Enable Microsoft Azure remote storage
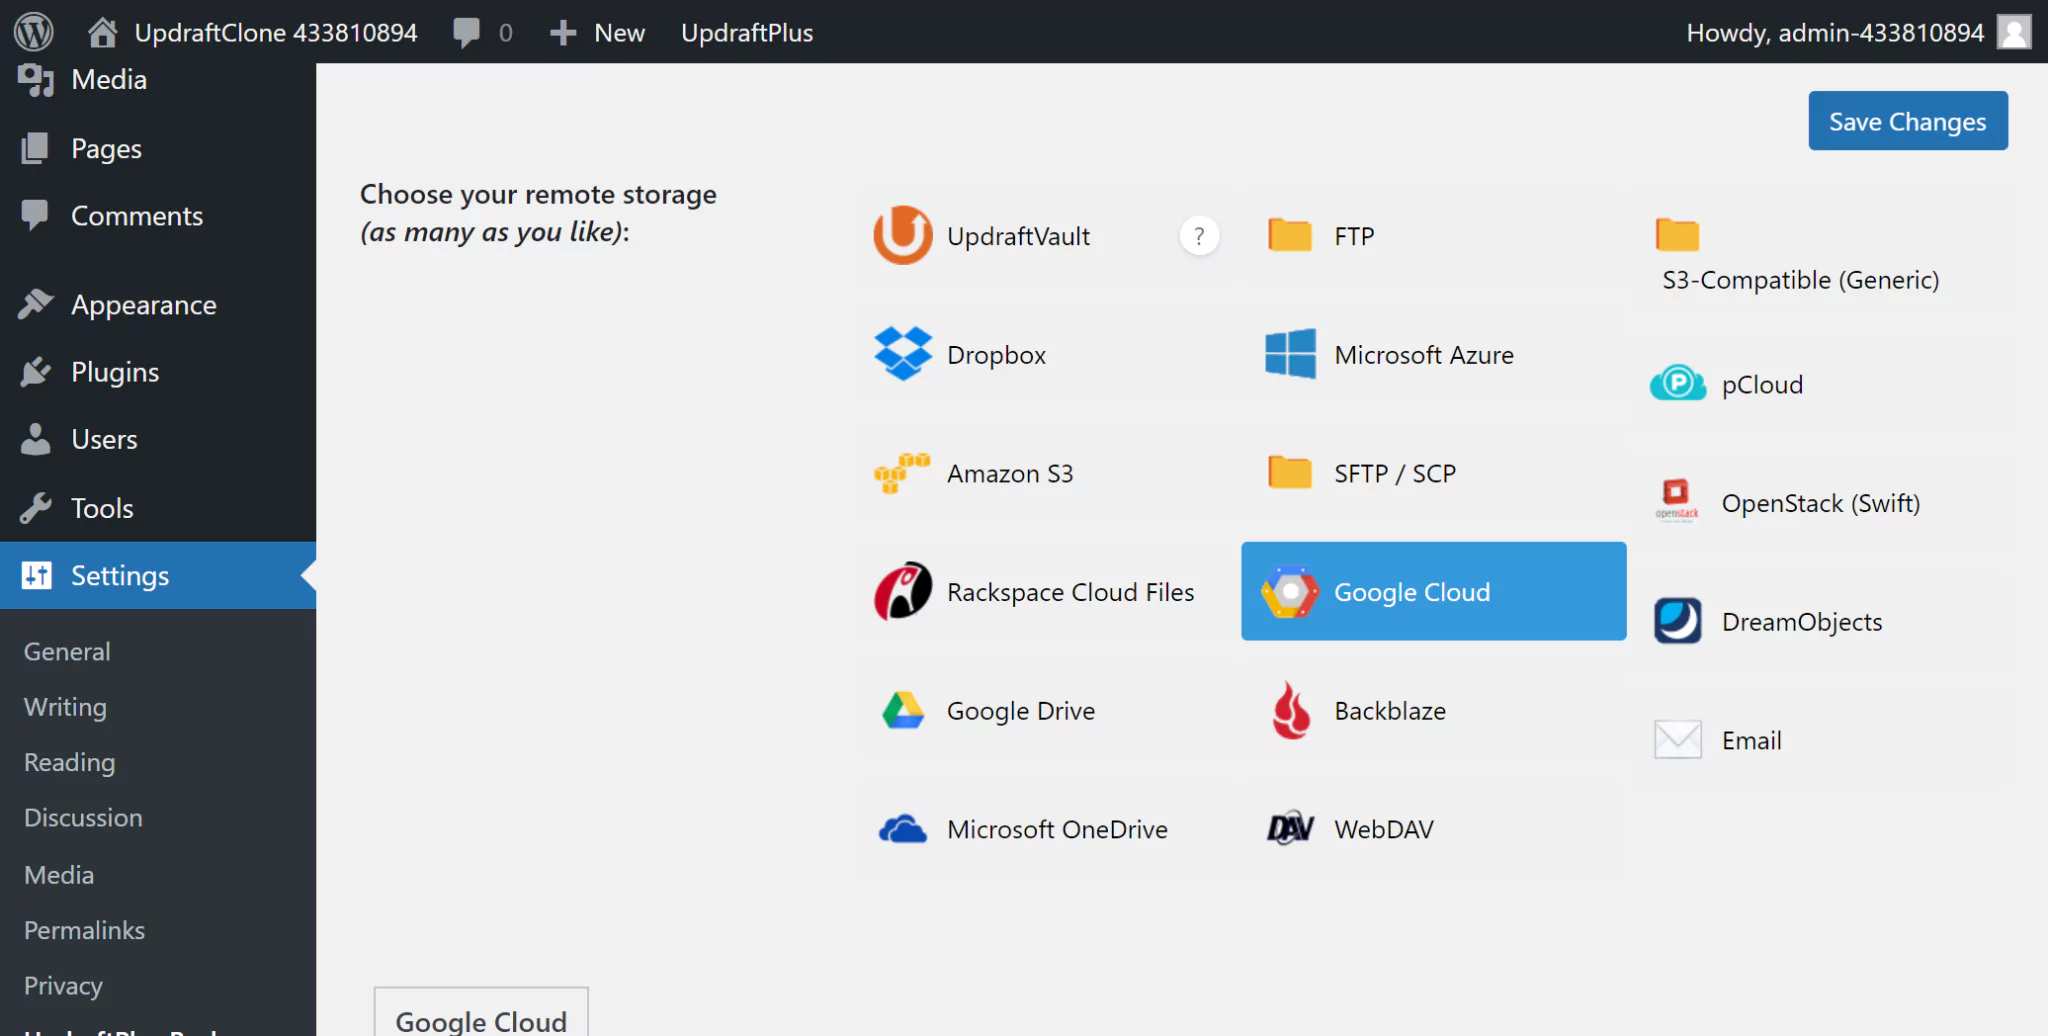Viewport: 2048px width, 1036px height. (x=1423, y=355)
